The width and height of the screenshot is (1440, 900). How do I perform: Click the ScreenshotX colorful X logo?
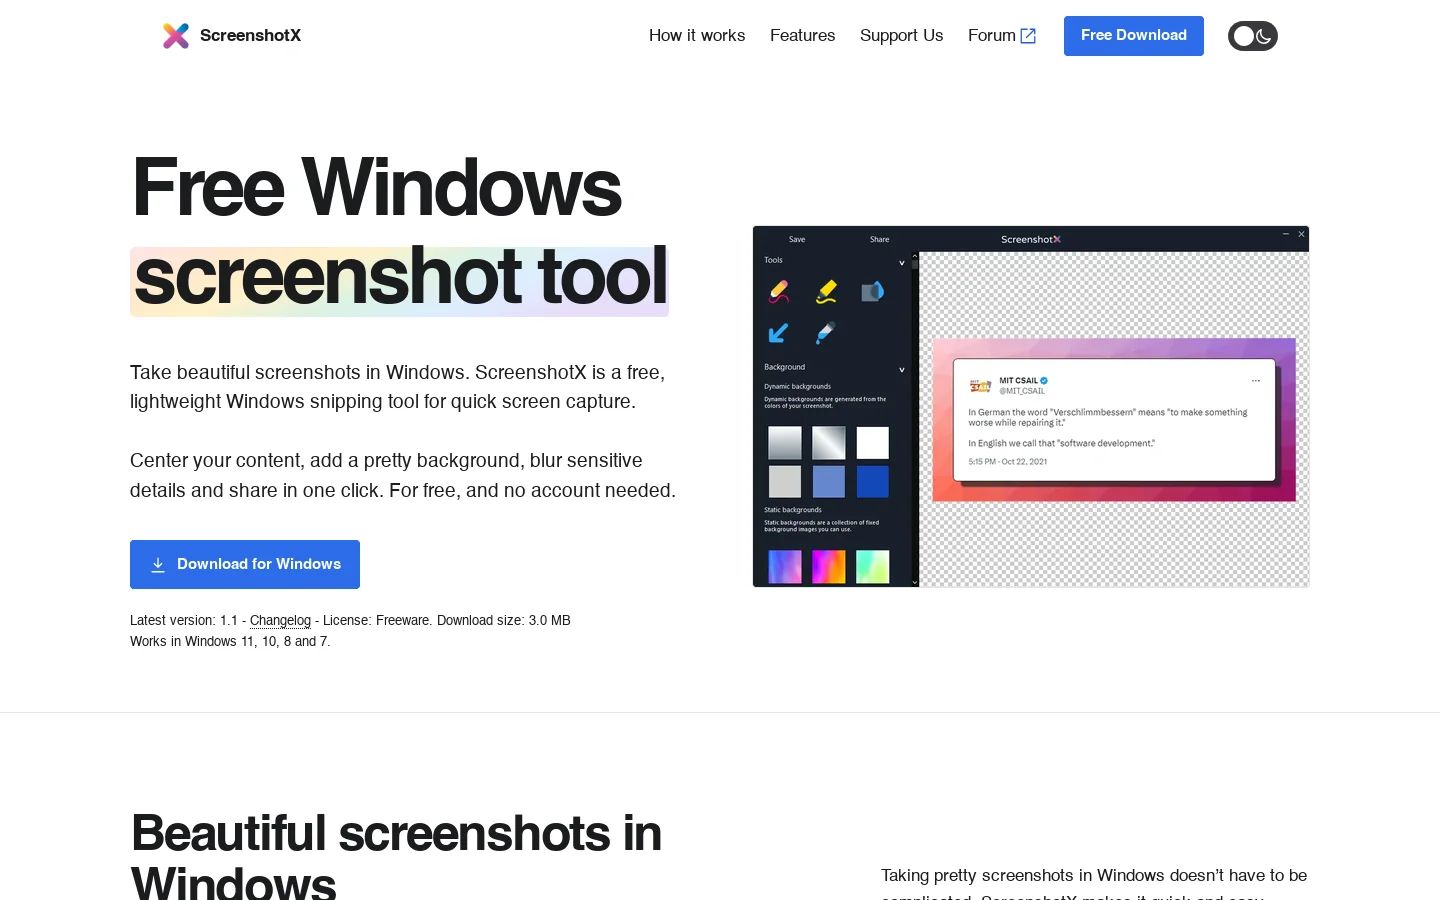coord(176,36)
